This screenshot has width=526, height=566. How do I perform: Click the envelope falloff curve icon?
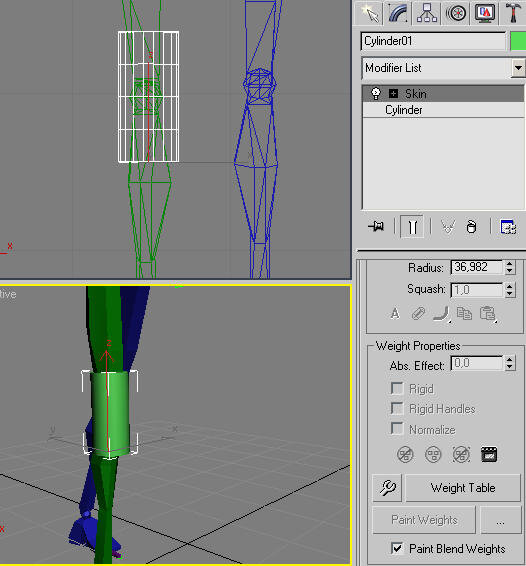[441, 313]
